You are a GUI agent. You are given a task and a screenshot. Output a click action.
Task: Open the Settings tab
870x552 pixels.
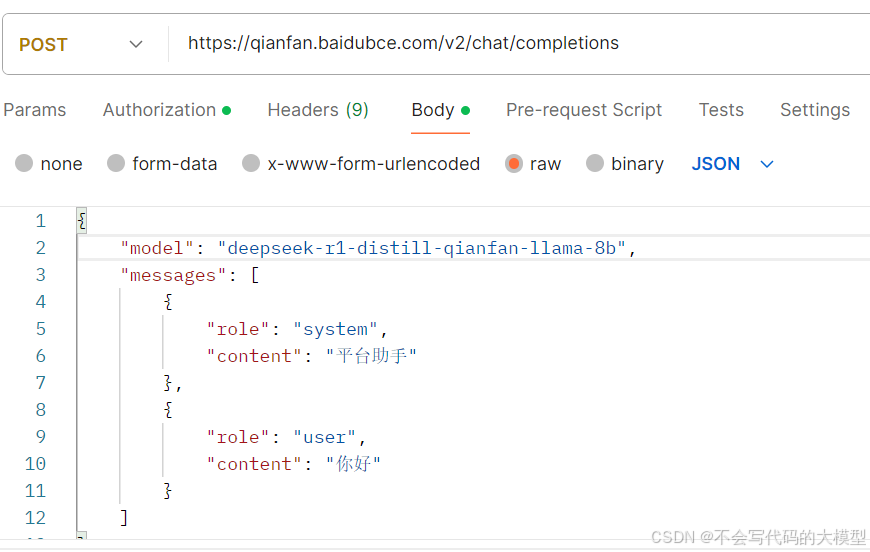tap(815, 110)
